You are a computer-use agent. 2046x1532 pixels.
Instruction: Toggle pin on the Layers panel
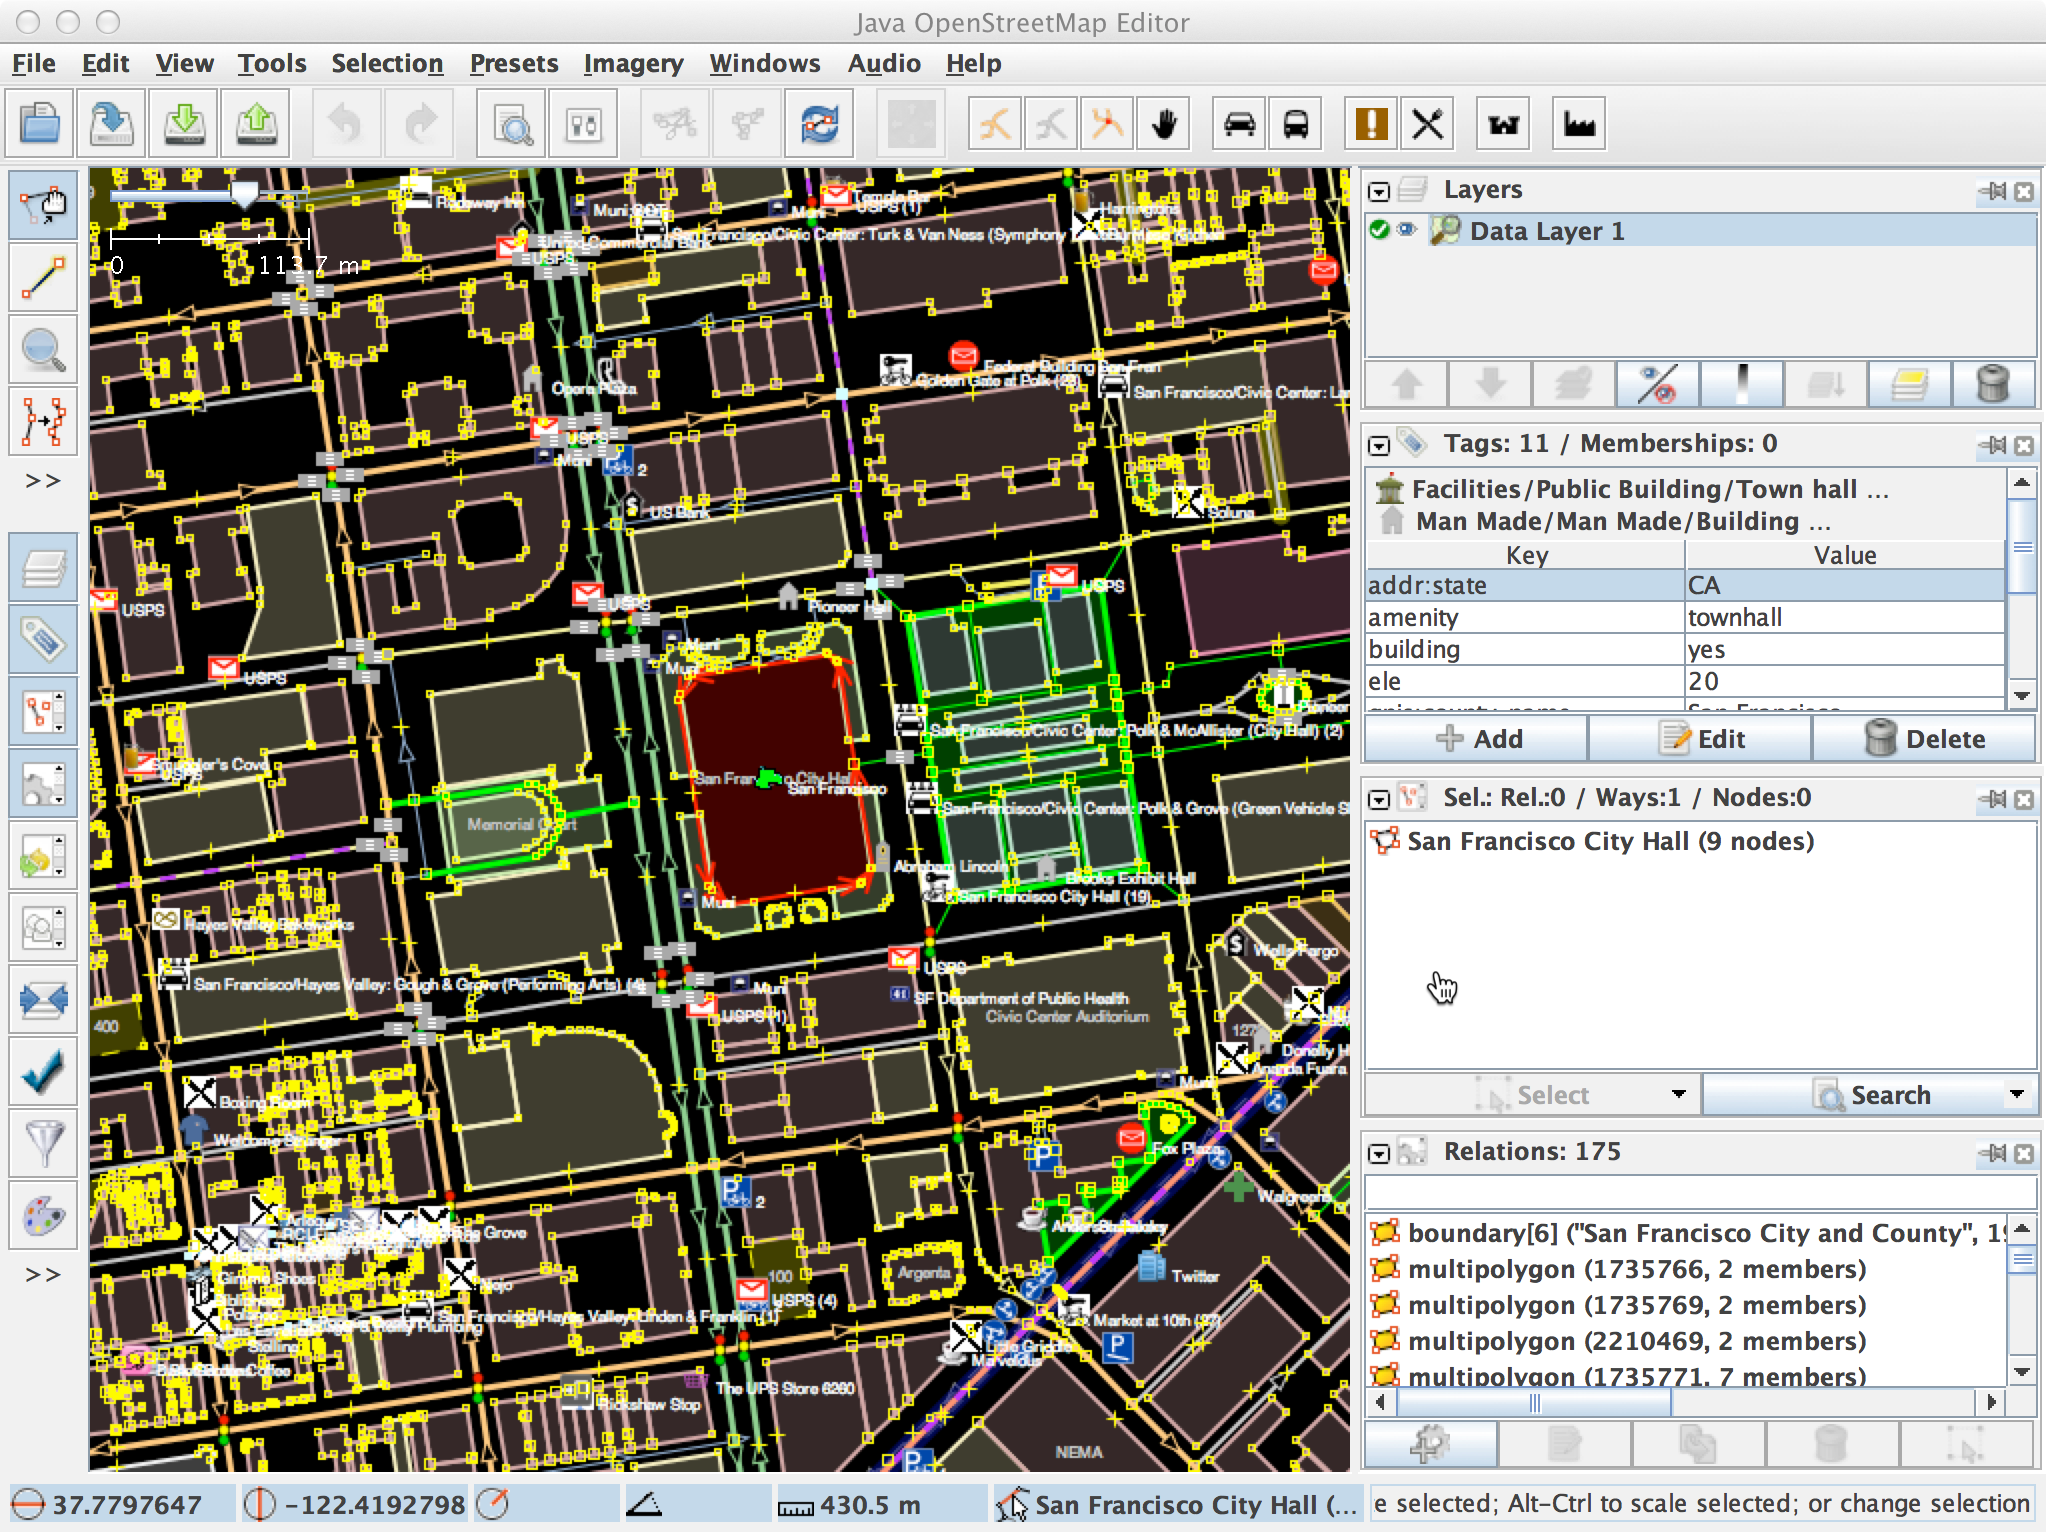pos(1994,191)
